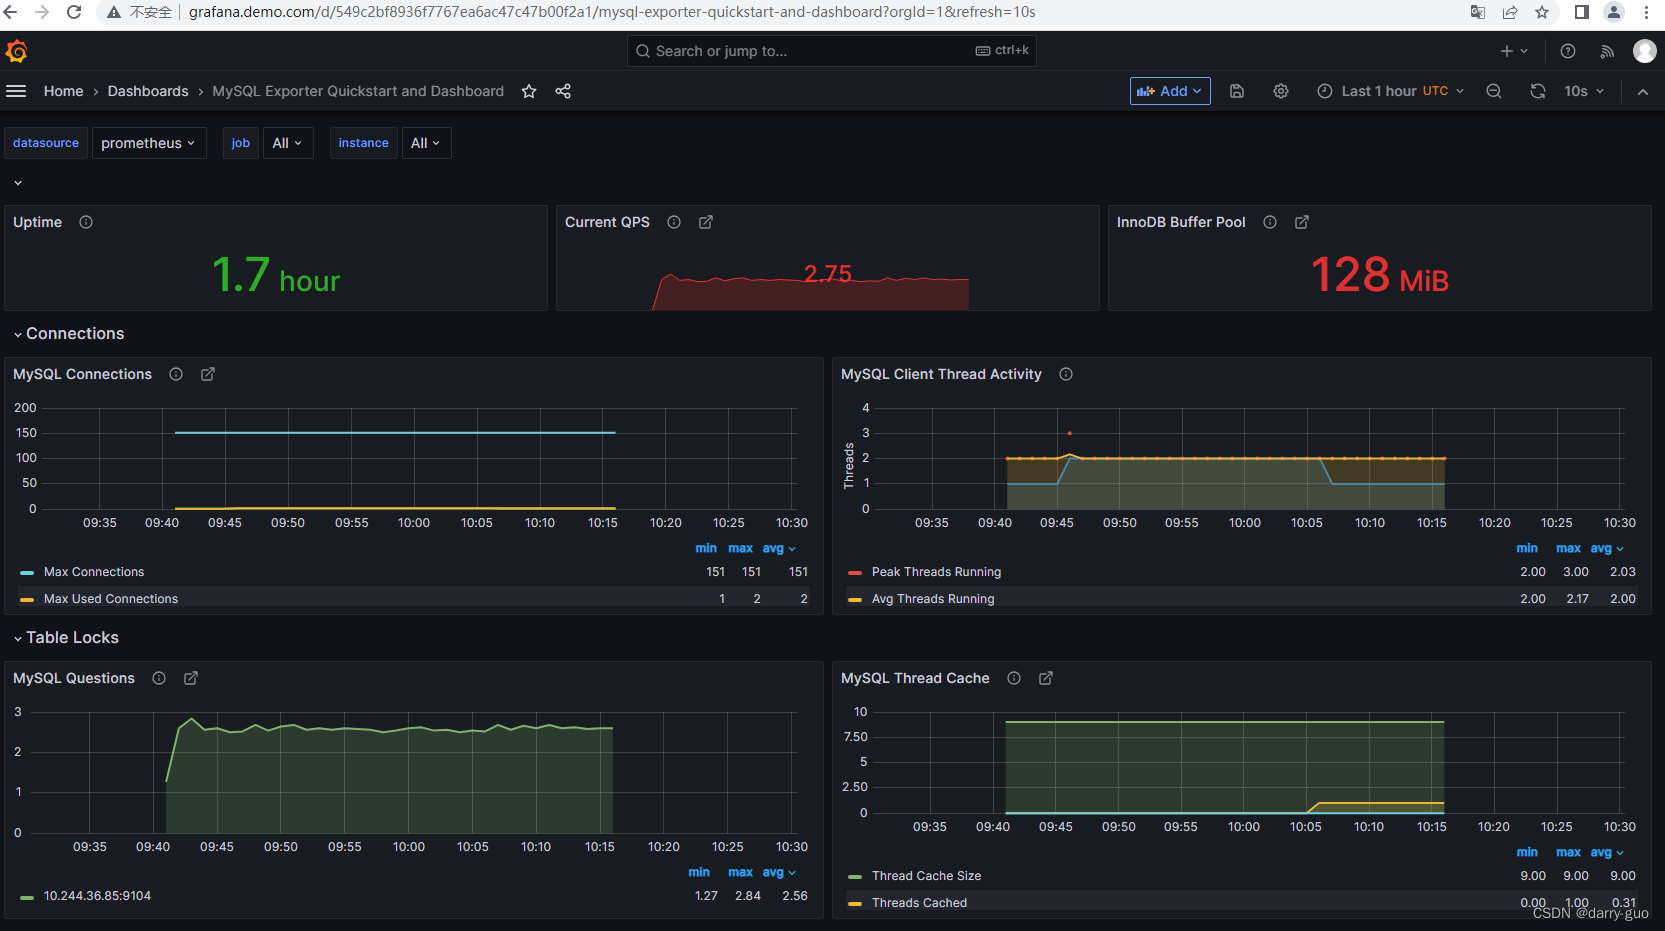Open the help question-mark icon
The image size is (1665, 931).
tap(1568, 51)
